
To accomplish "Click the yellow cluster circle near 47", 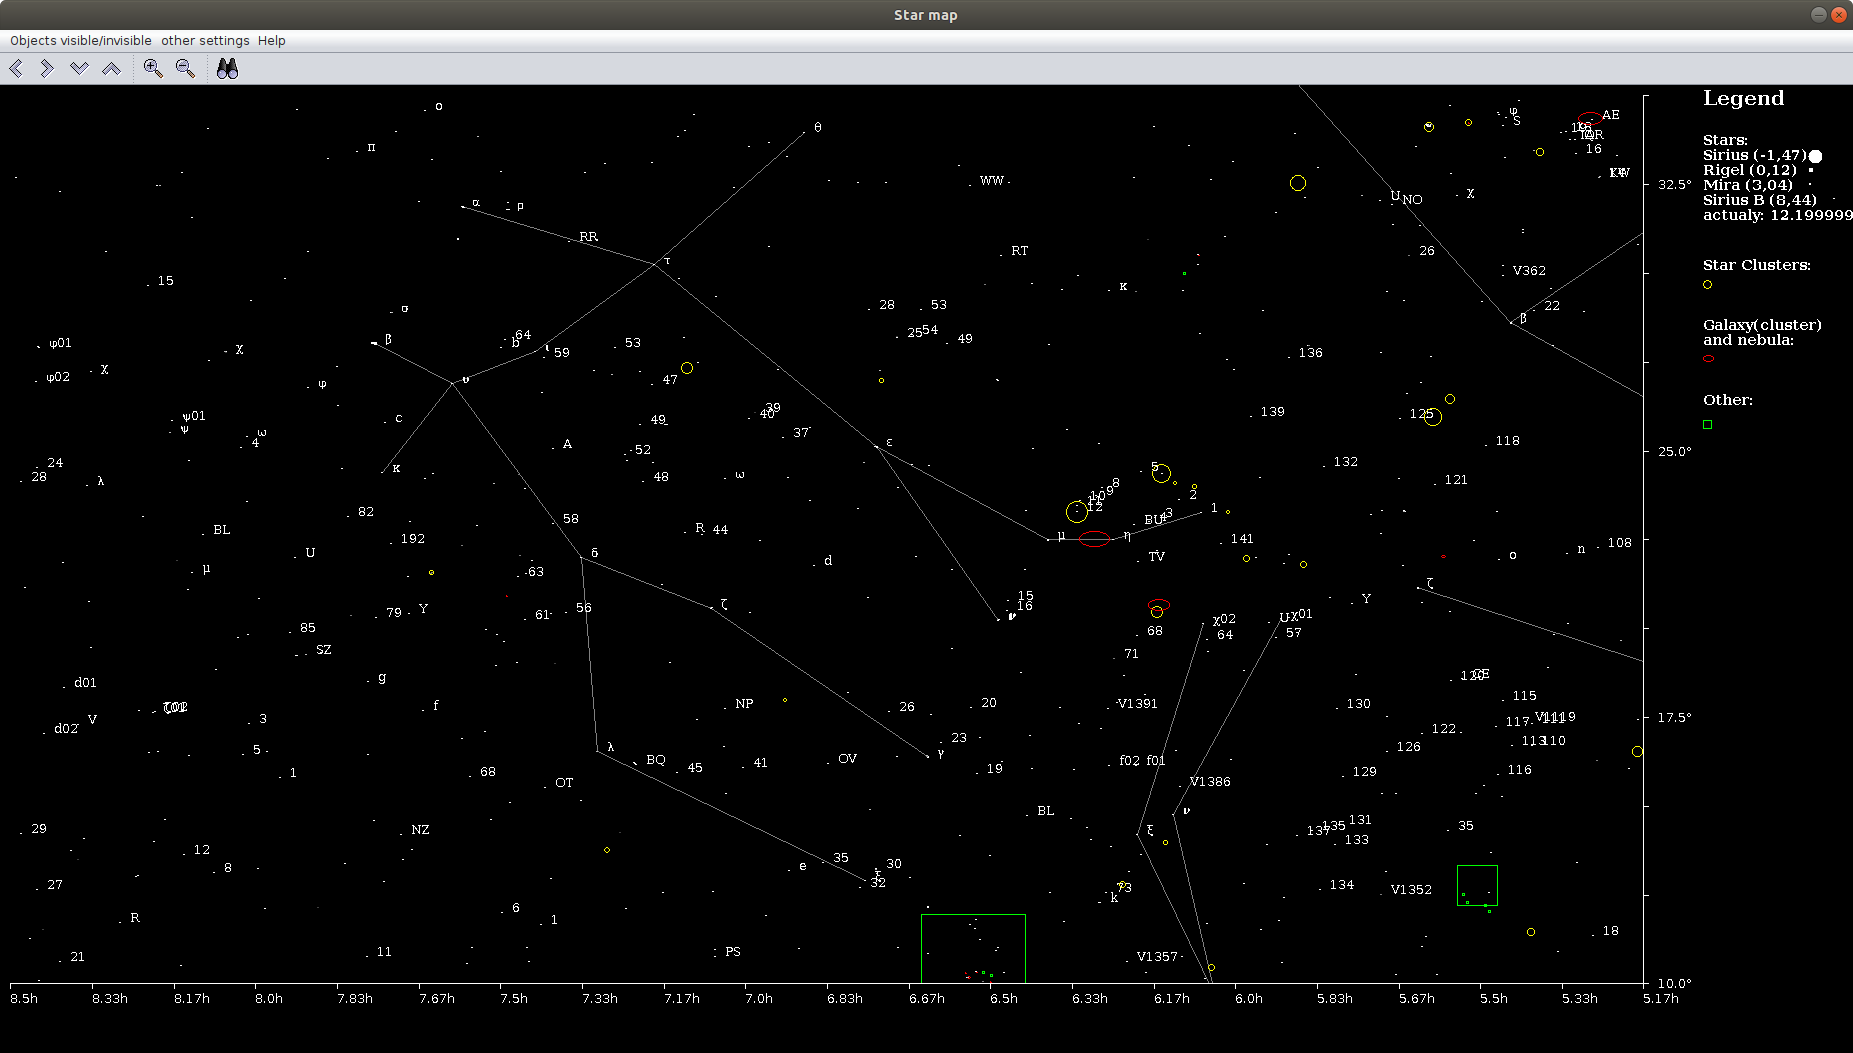I will tap(687, 368).
